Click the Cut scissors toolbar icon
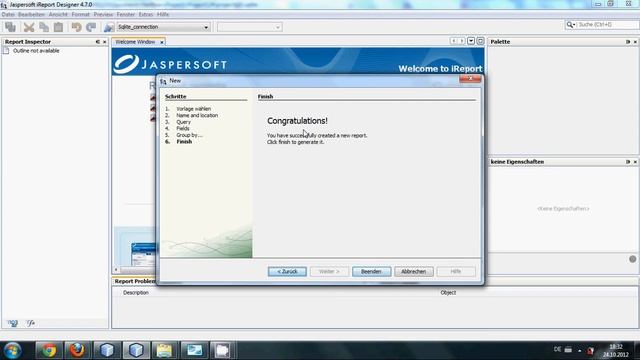 [x=29, y=27]
